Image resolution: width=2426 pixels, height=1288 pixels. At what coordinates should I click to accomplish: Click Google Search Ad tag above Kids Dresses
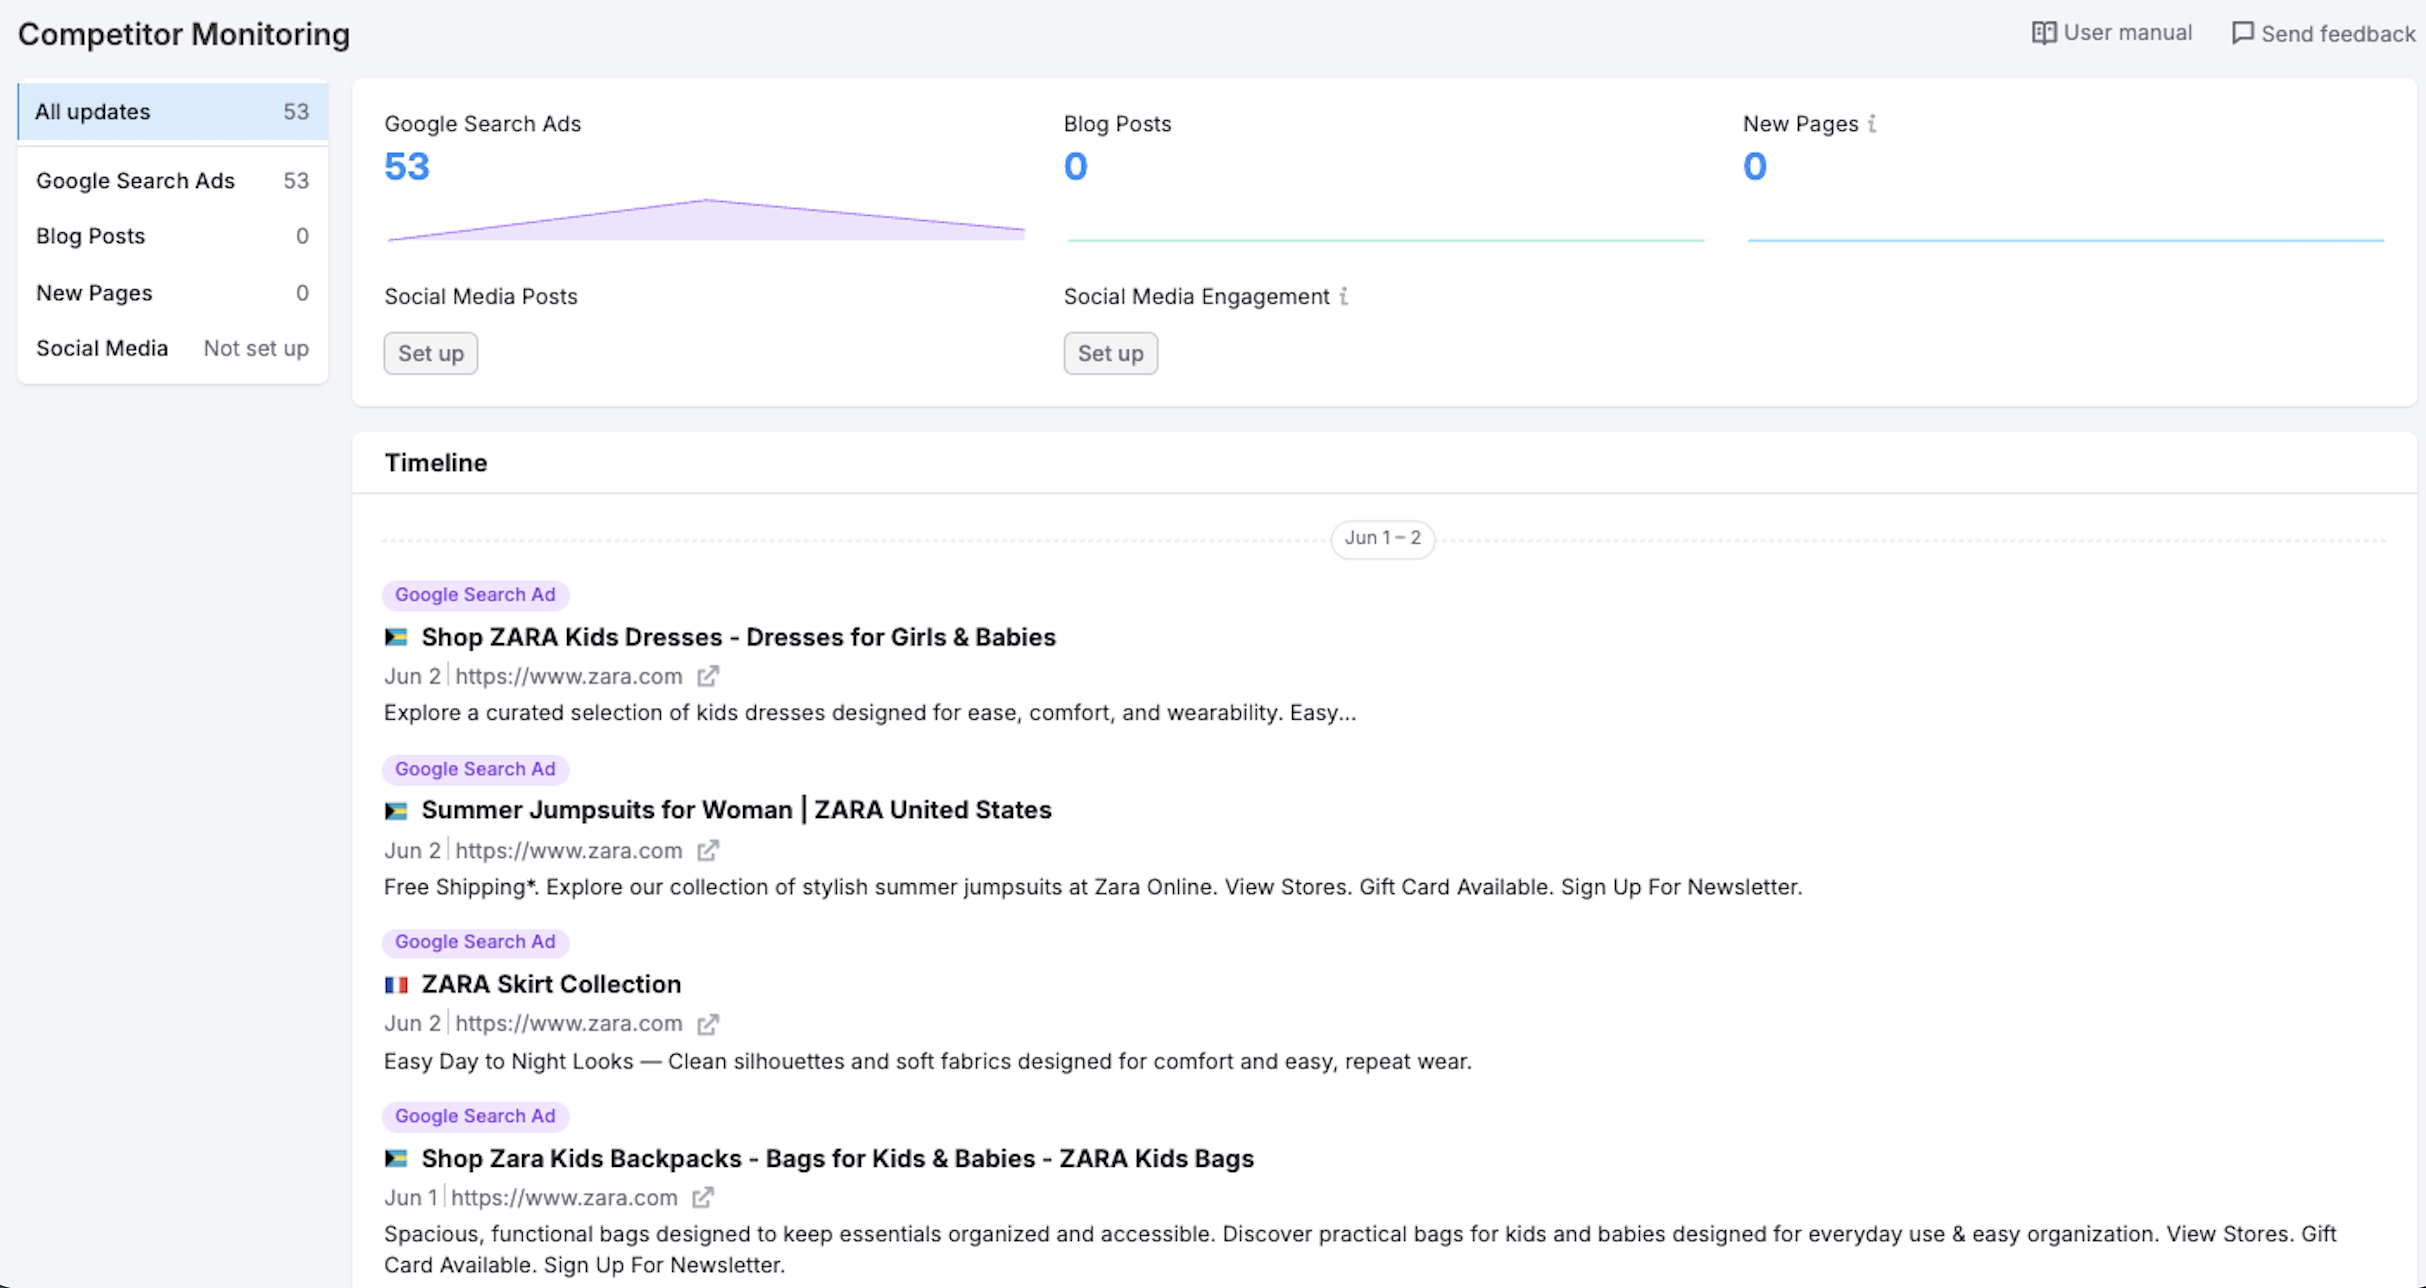pyautogui.click(x=475, y=595)
